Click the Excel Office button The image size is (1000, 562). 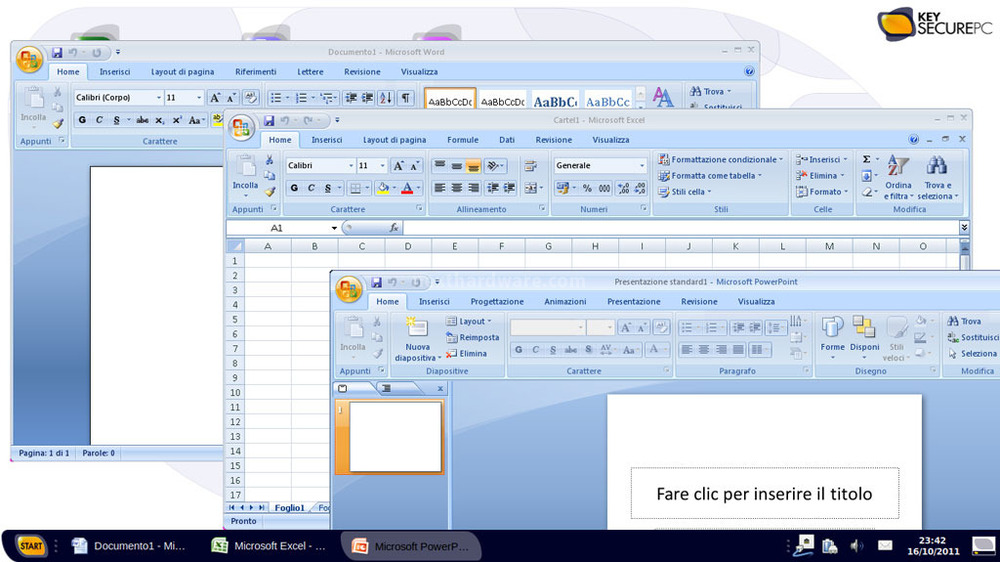(241, 128)
